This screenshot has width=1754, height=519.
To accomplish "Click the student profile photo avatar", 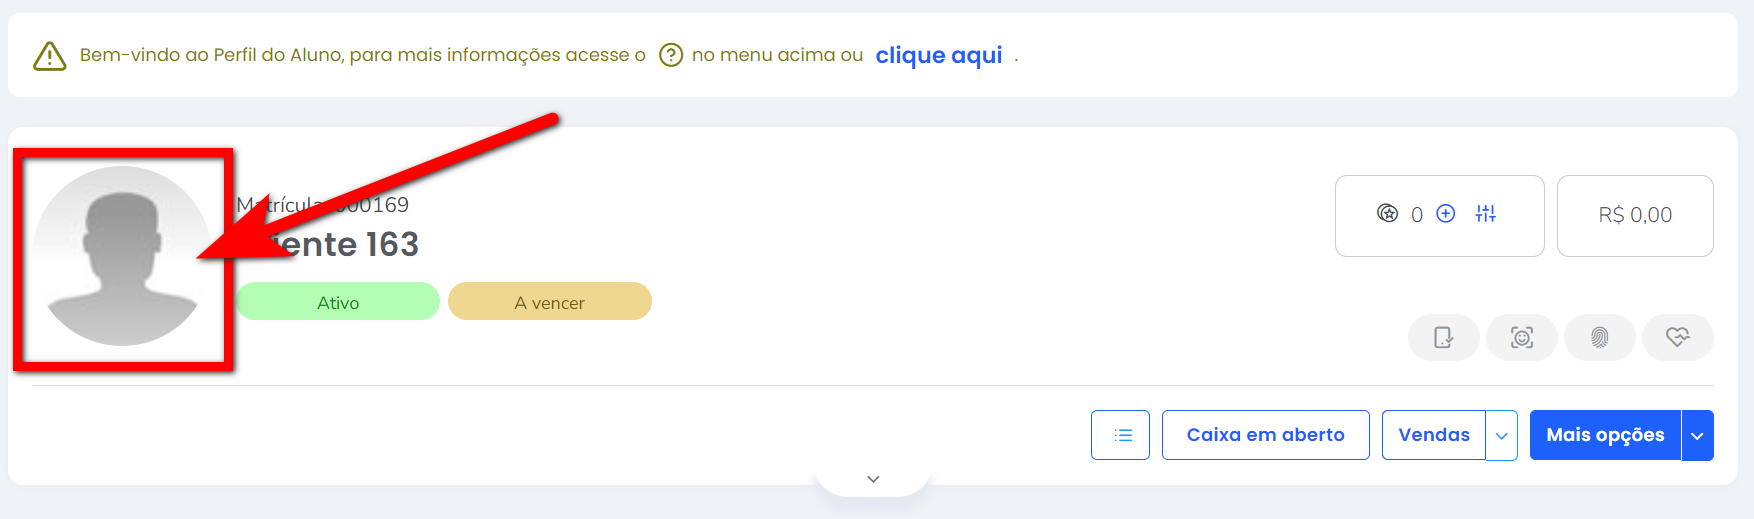I will tap(122, 256).
